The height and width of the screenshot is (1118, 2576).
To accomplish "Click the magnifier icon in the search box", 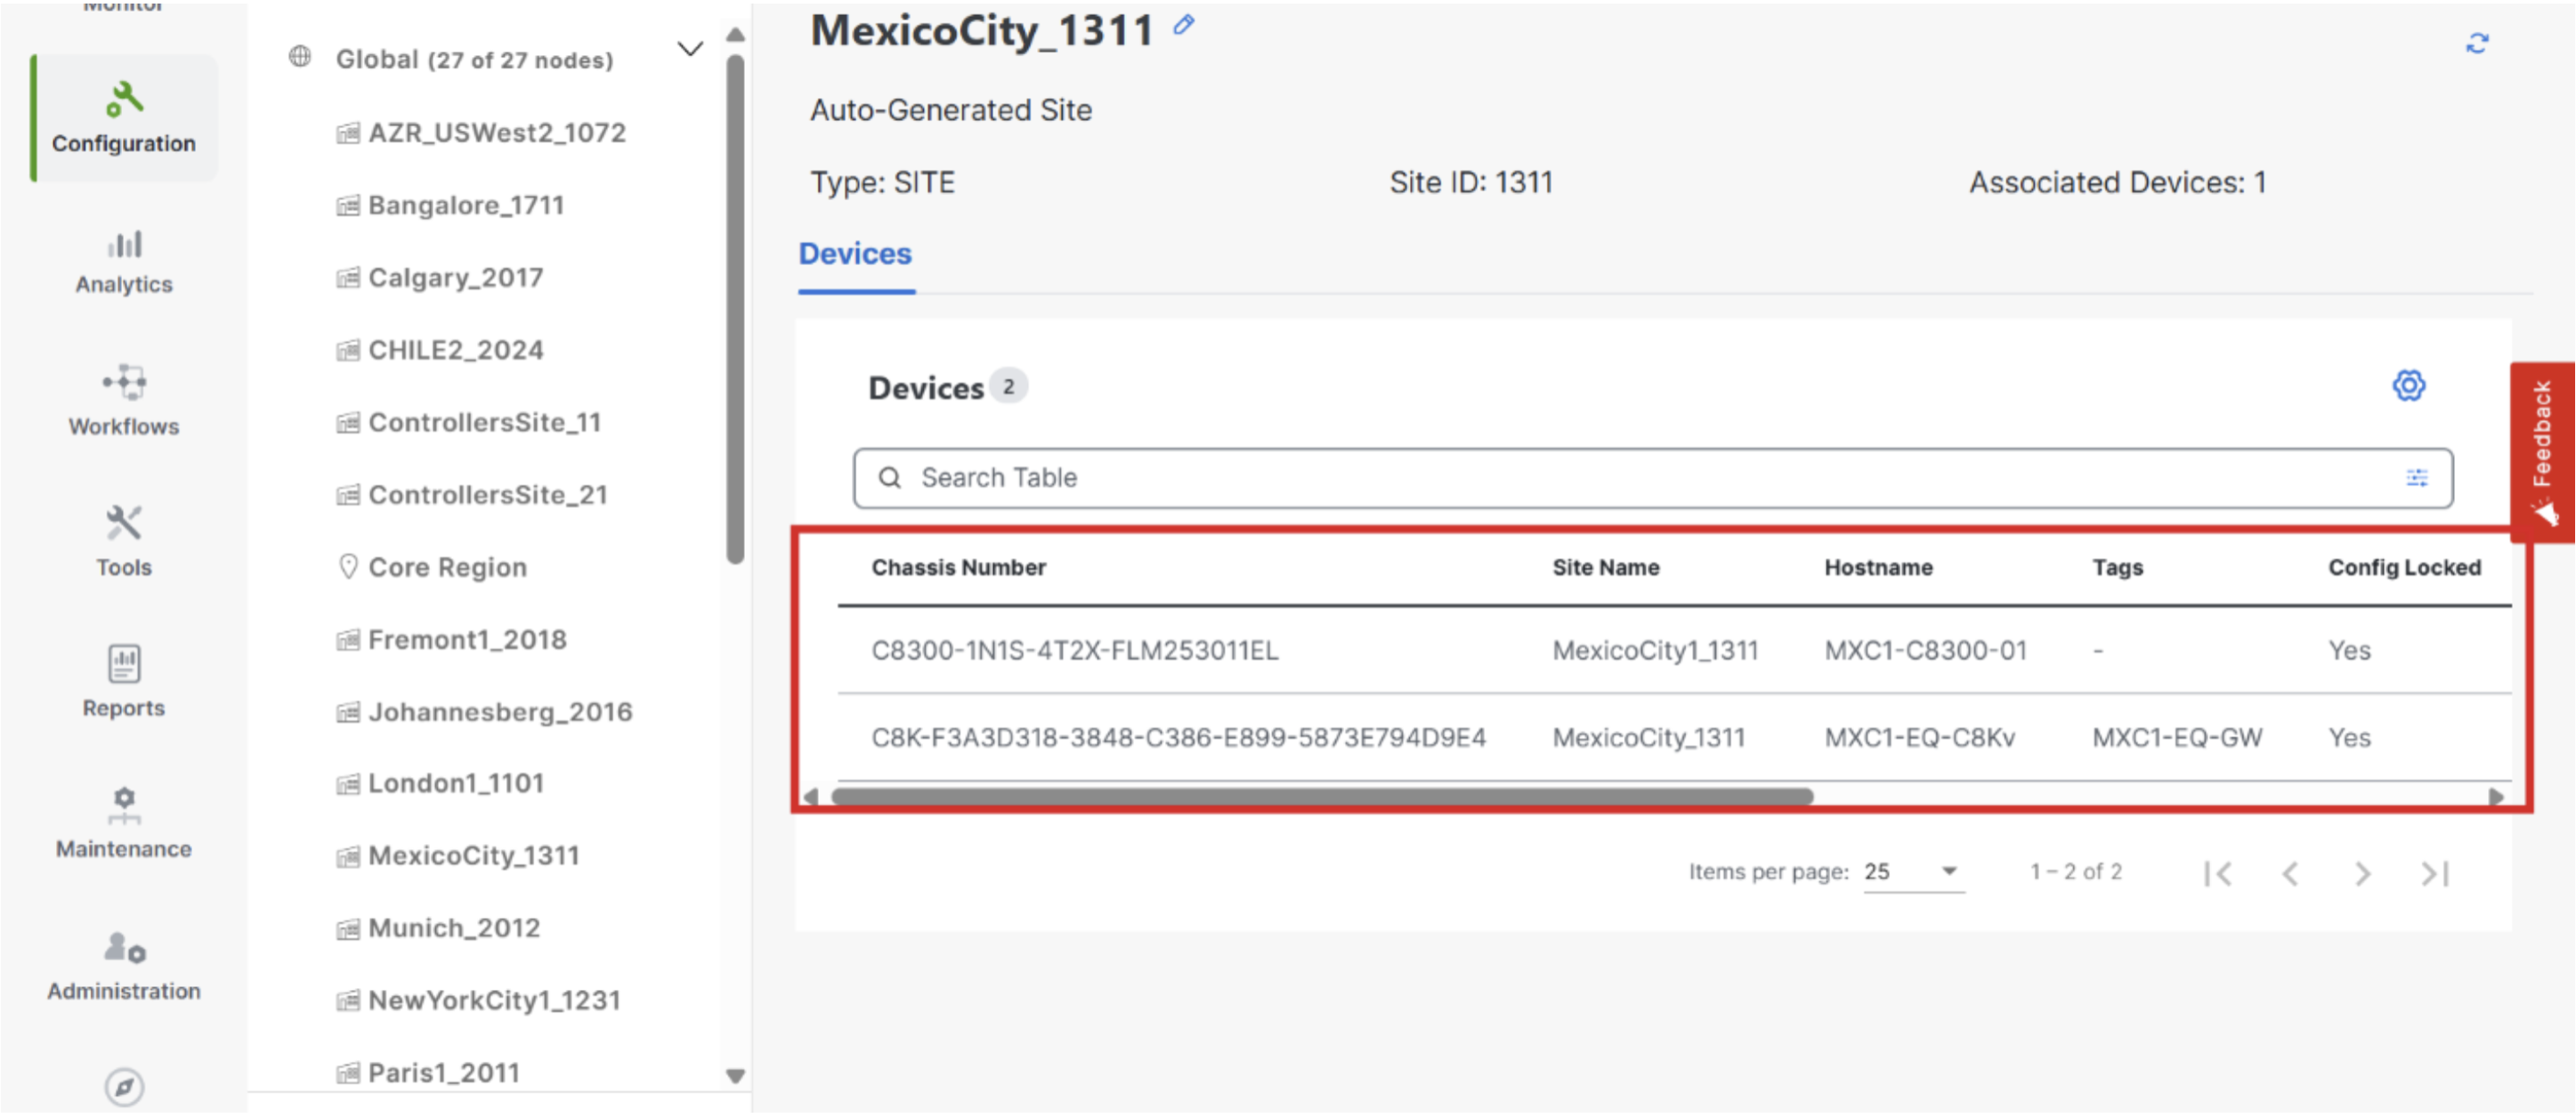I will pos(890,478).
